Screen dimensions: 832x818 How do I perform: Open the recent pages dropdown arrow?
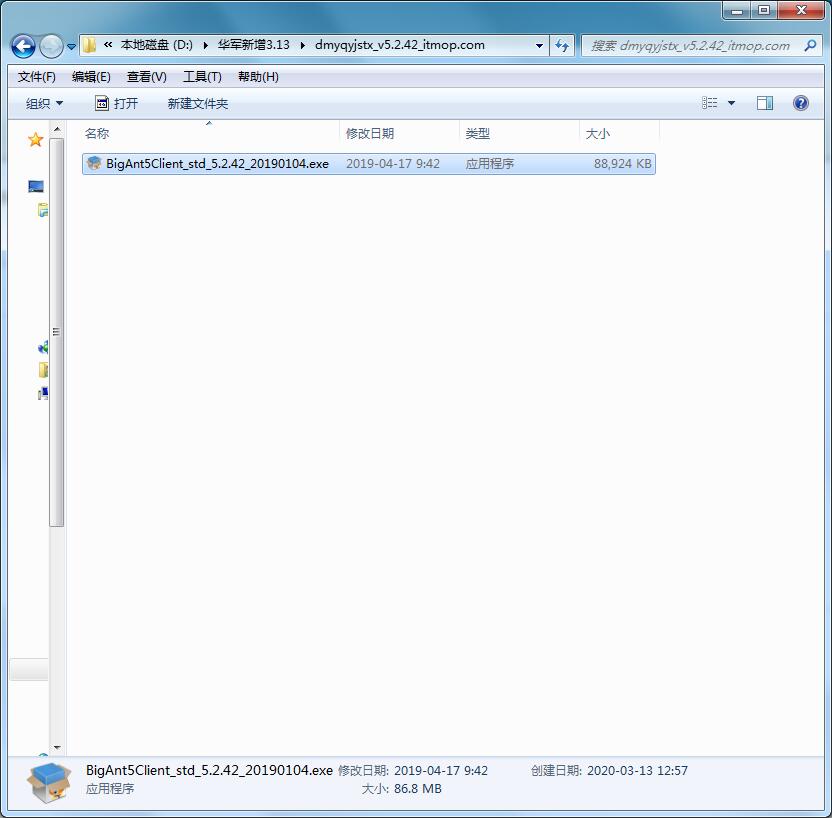72,47
